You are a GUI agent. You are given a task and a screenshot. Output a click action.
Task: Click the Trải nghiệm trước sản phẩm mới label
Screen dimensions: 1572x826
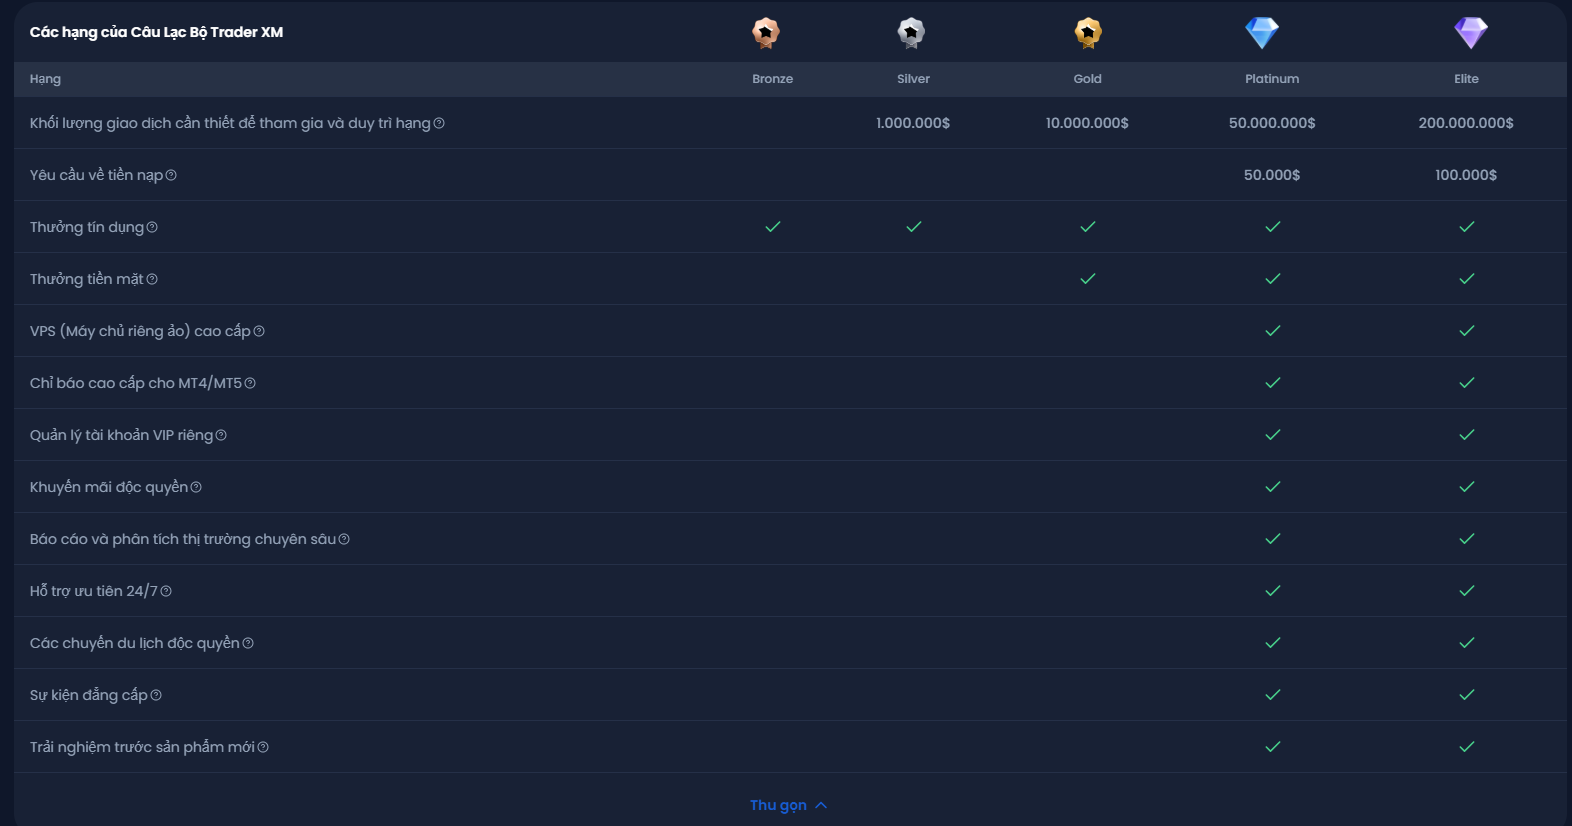pos(142,747)
